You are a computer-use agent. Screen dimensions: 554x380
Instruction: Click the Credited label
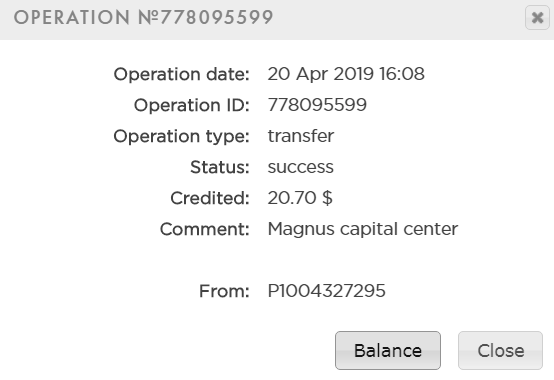click(x=210, y=198)
